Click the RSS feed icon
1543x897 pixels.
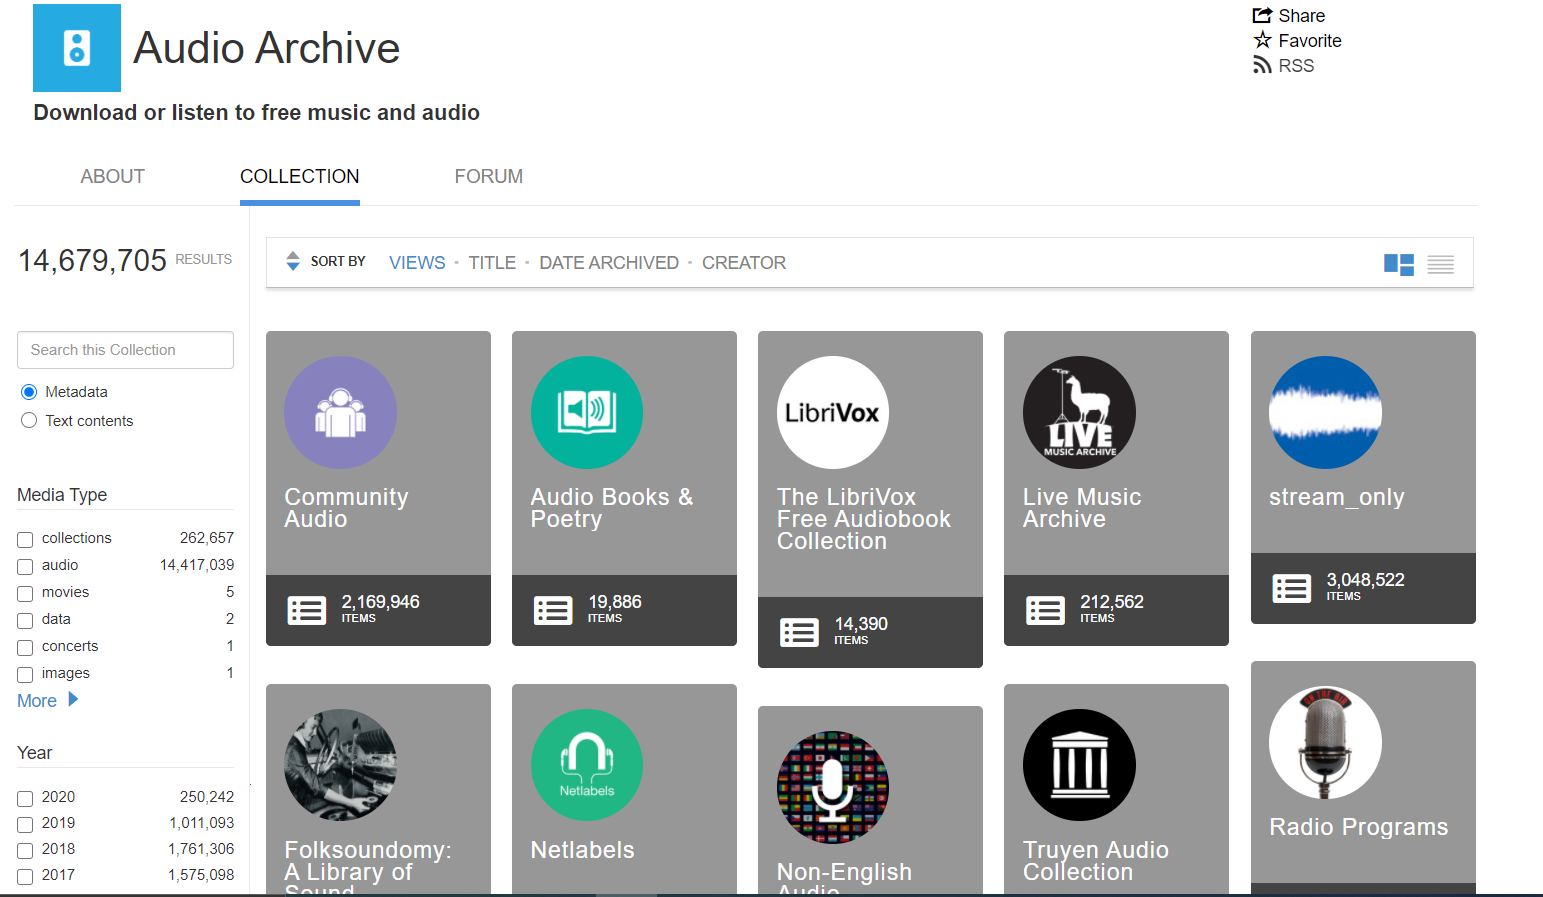[1262, 65]
